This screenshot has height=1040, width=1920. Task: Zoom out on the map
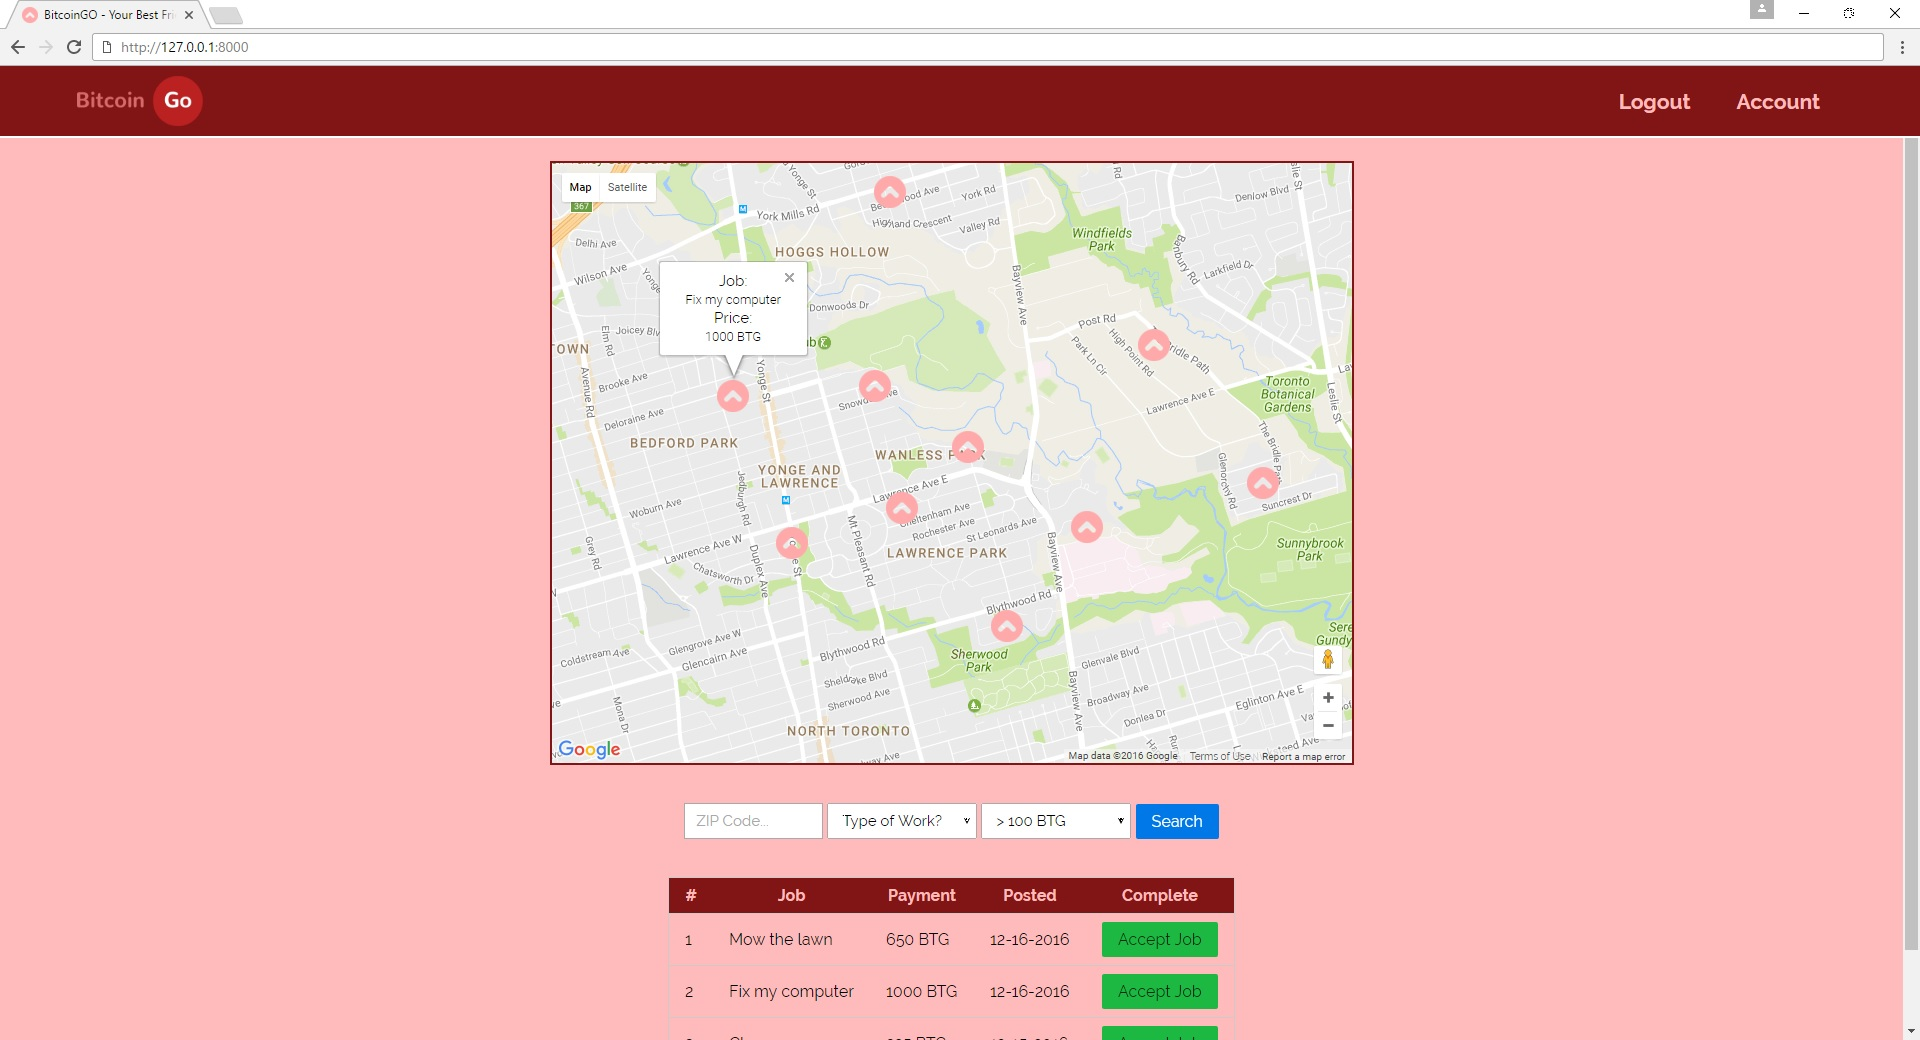(x=1328, y=726)
